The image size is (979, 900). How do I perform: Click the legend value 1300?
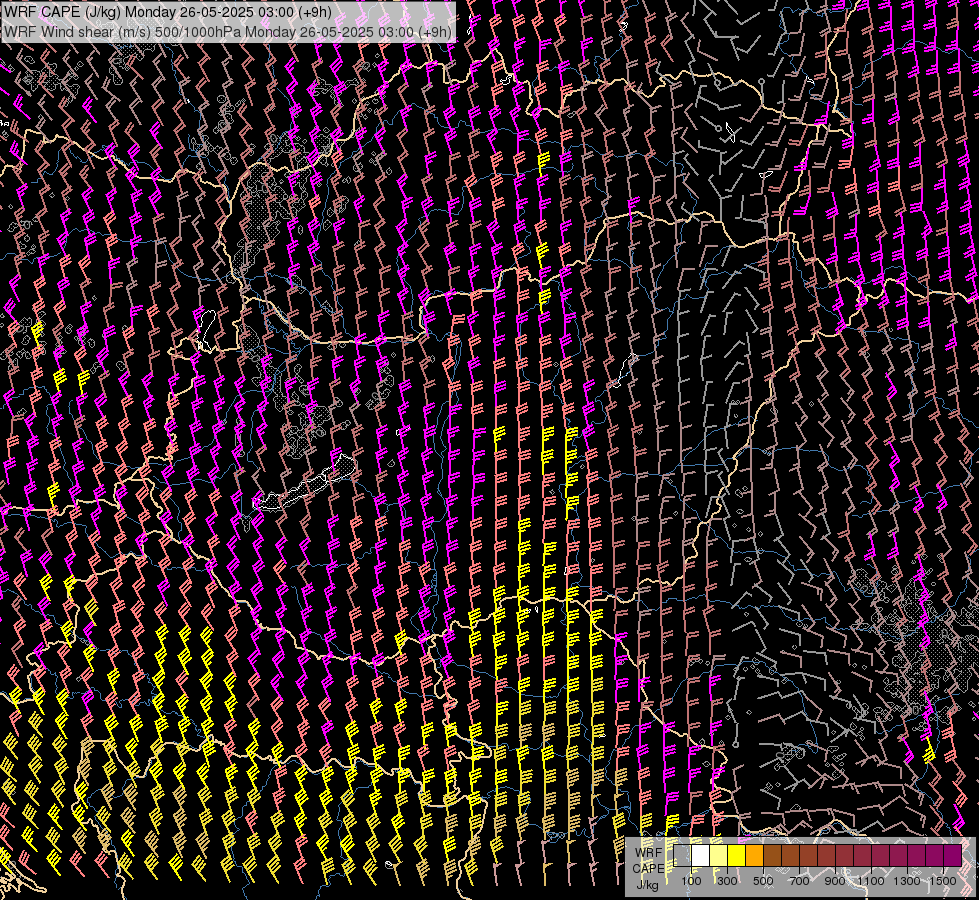(907, 881)
